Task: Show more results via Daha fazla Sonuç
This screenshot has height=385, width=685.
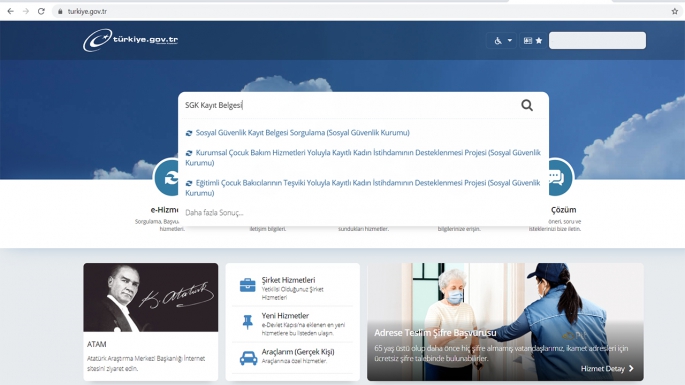Action: pos(214,213)
